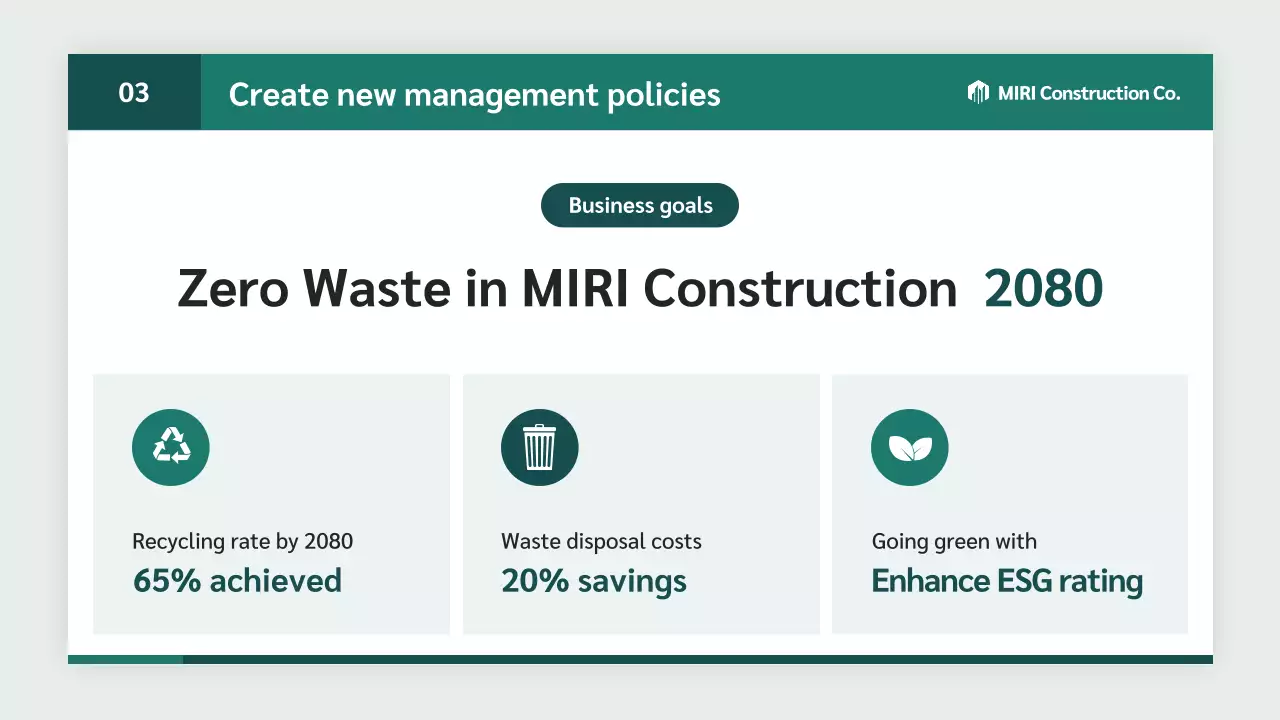Select the Create new management policies title
The height and width of the screenshot is (720, 1280).
[474, 94]
